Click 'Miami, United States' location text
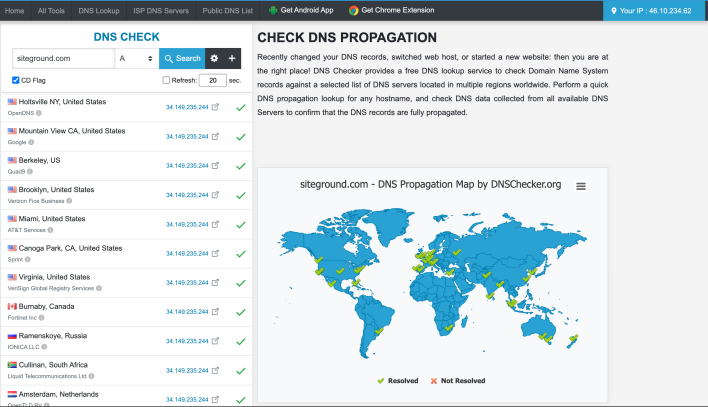The image size is (708, 407). (x=52, y=219)
